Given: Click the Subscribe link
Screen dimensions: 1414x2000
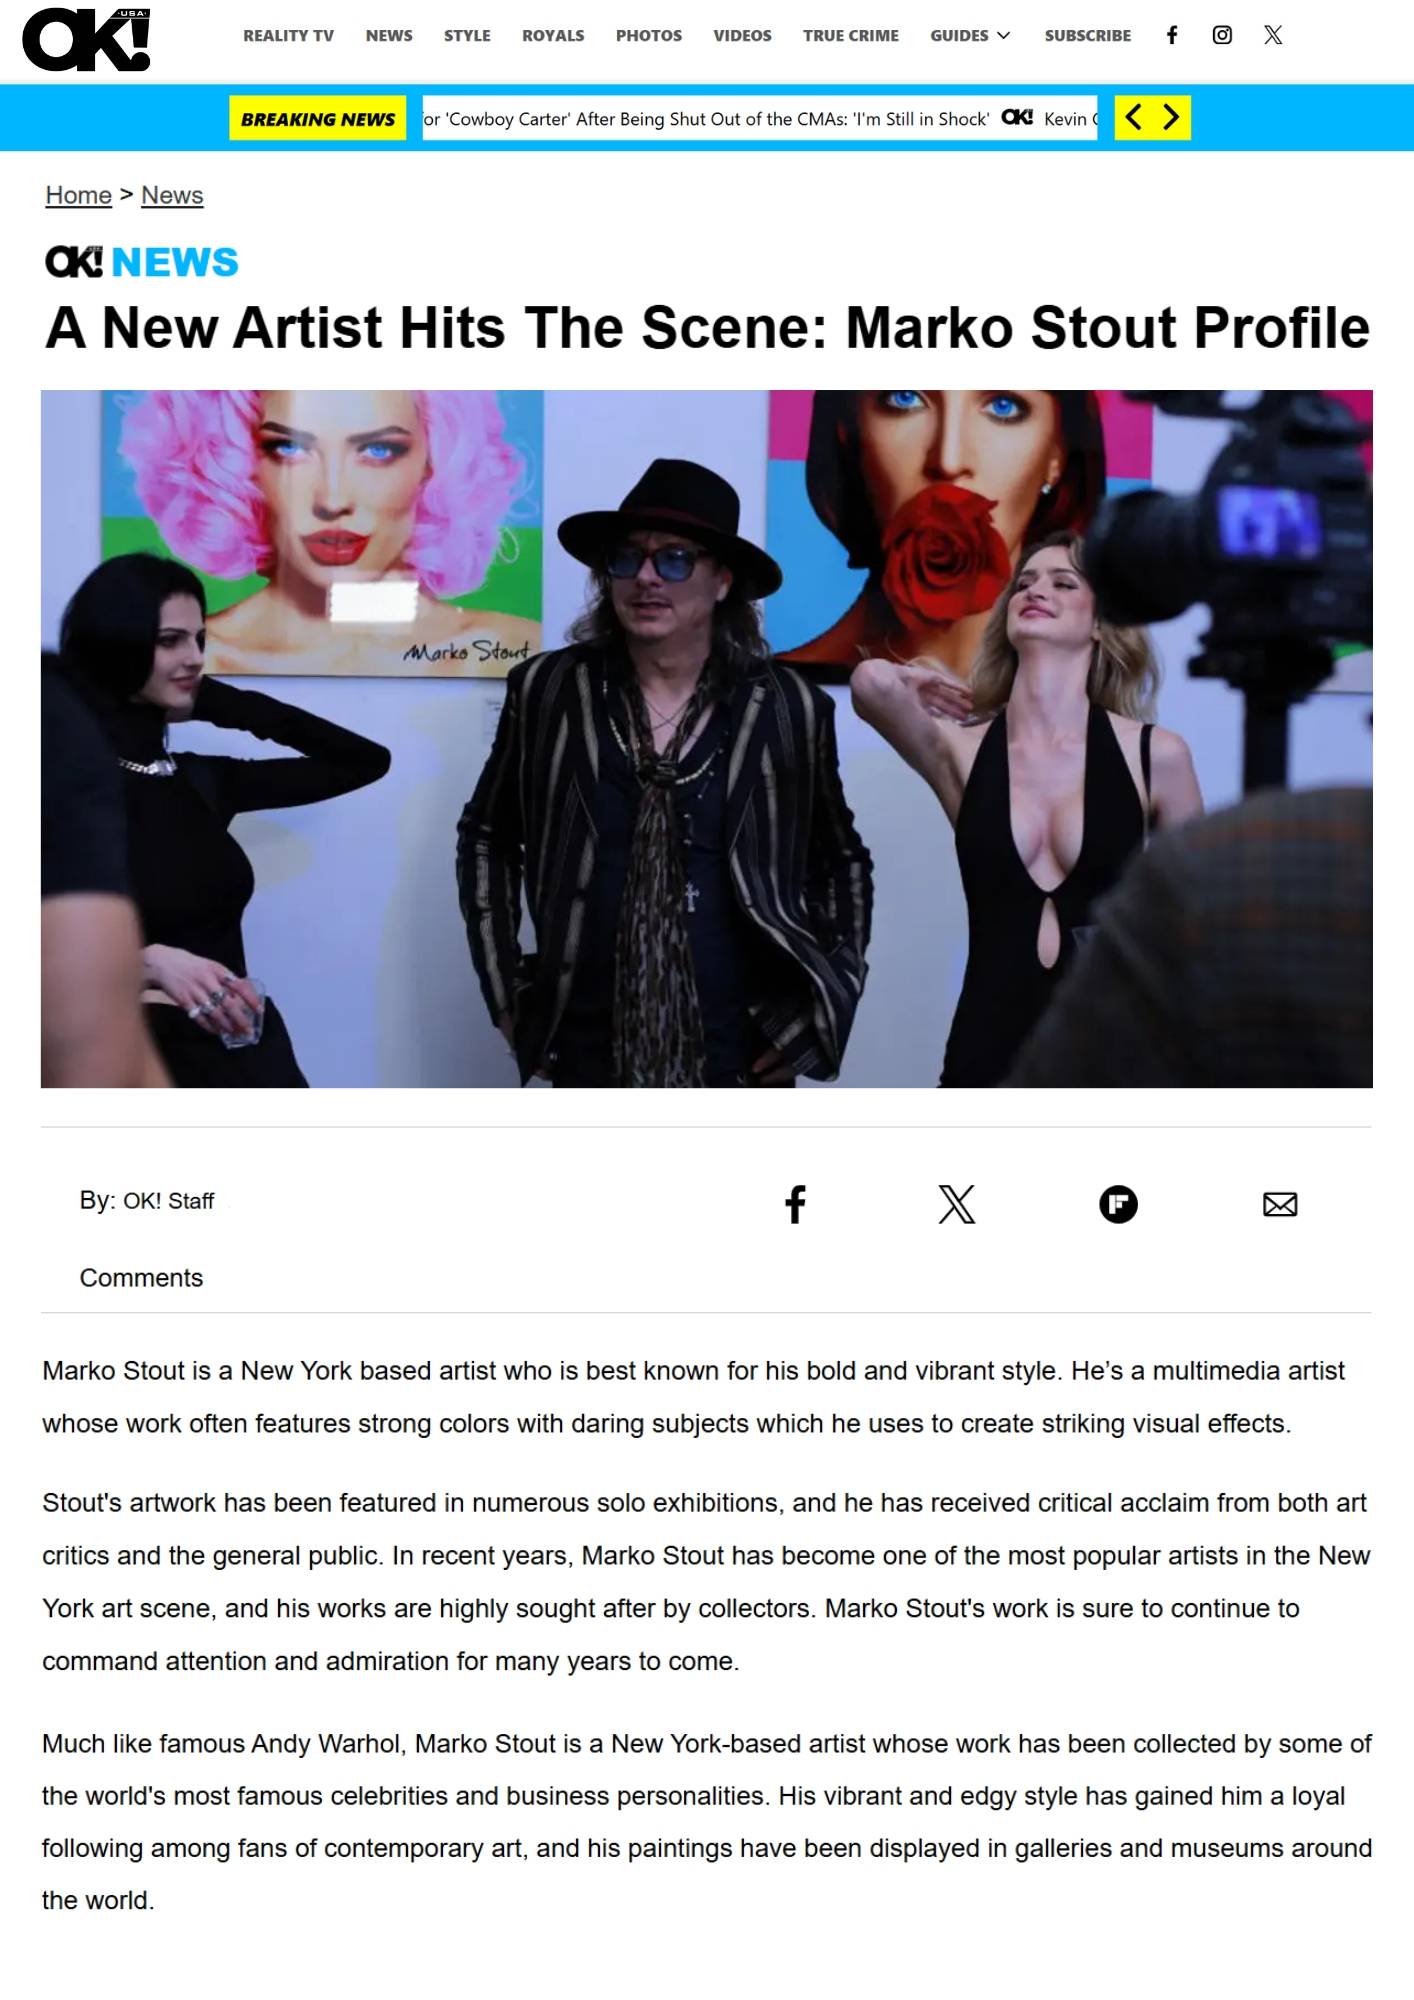Looking at the screenshot, I should (x=1088, y=36).
